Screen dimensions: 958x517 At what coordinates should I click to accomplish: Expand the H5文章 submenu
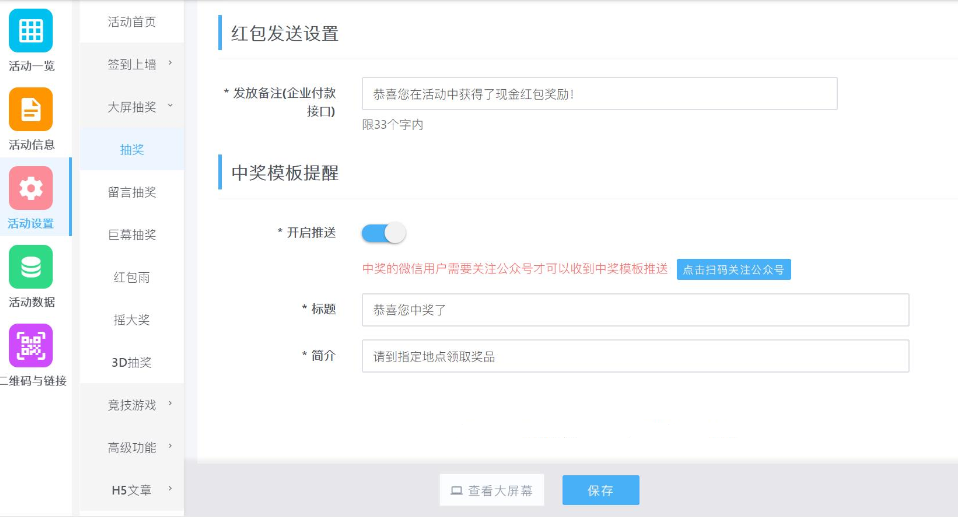pyautogui.click(x=131, y=490)
